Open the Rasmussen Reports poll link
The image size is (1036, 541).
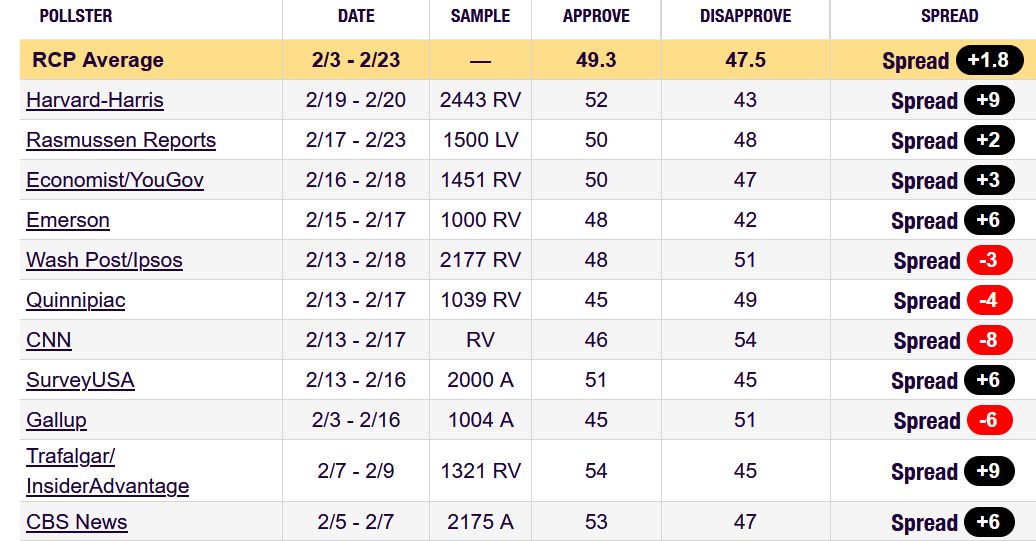[x=121, y=140]
